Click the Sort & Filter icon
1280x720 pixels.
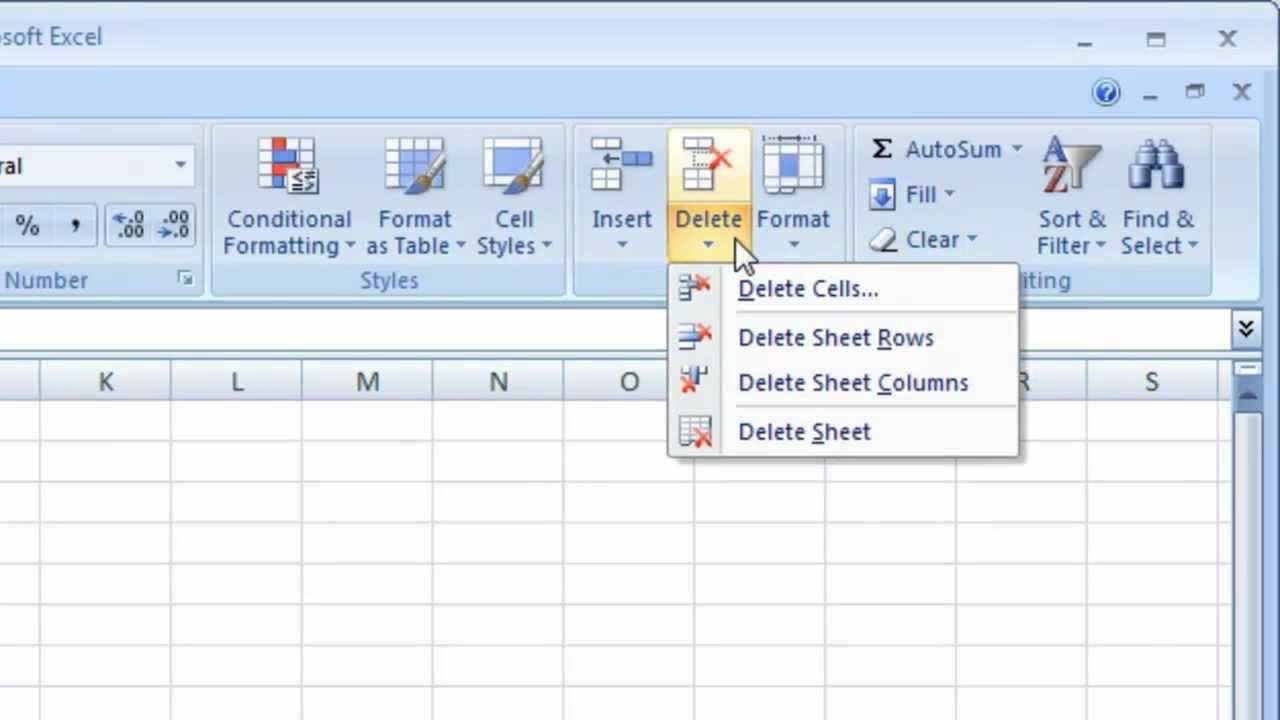point(1071,166)
